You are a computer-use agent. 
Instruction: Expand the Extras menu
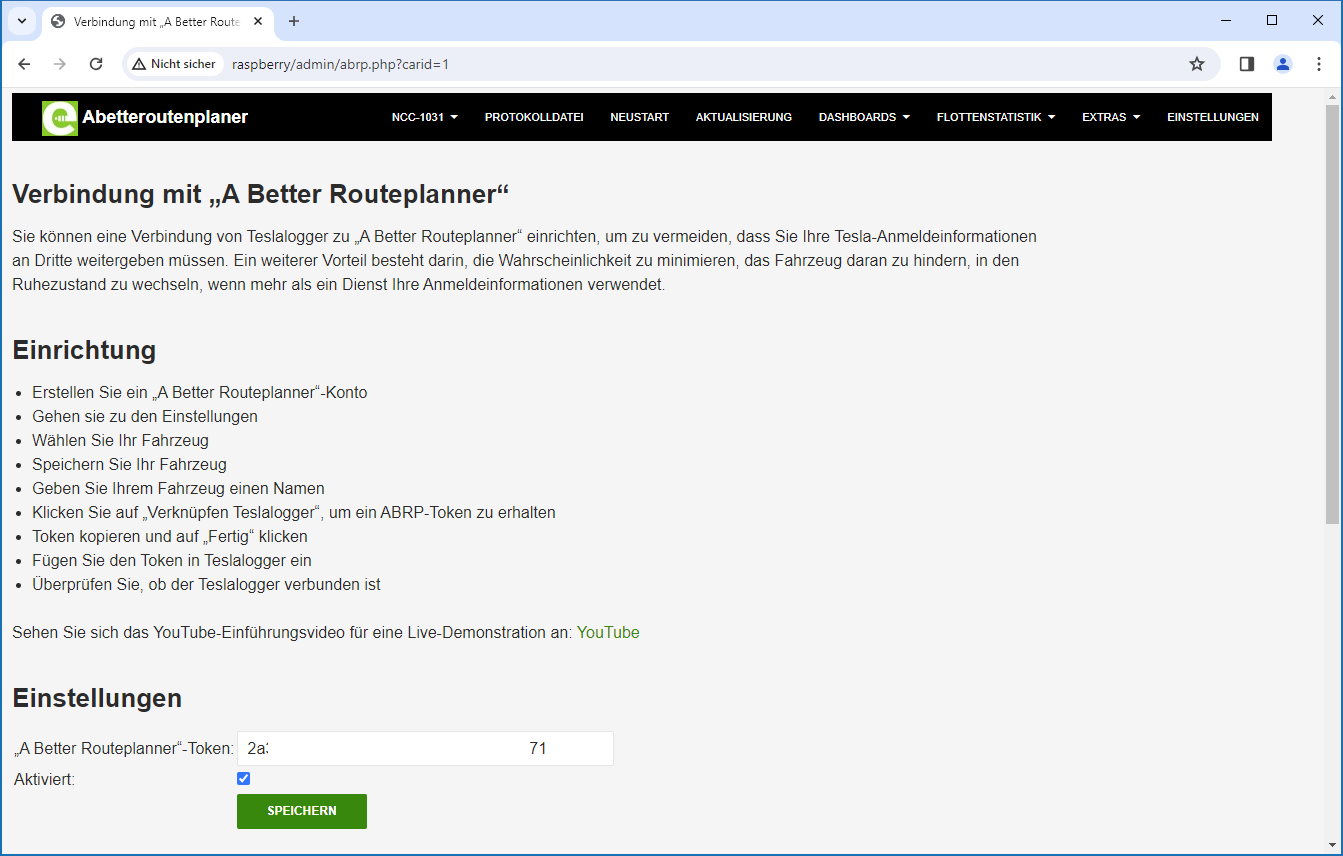point(1110,117)
